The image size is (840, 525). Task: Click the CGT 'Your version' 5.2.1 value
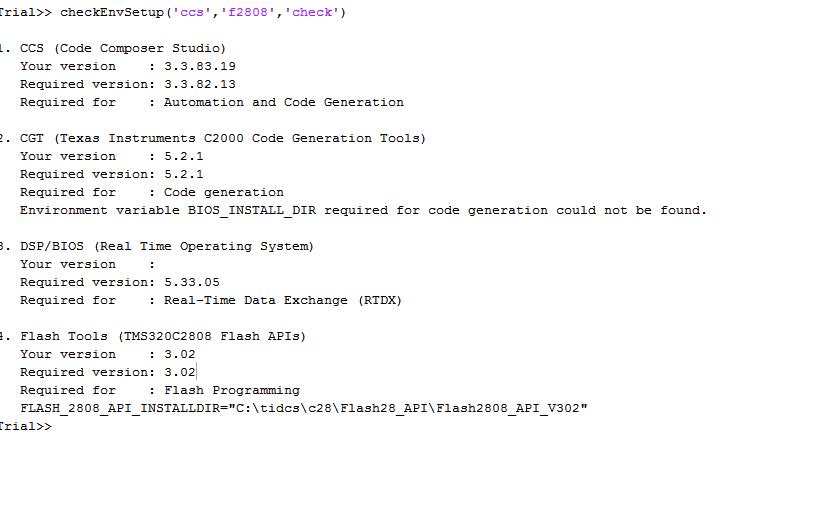183,156
